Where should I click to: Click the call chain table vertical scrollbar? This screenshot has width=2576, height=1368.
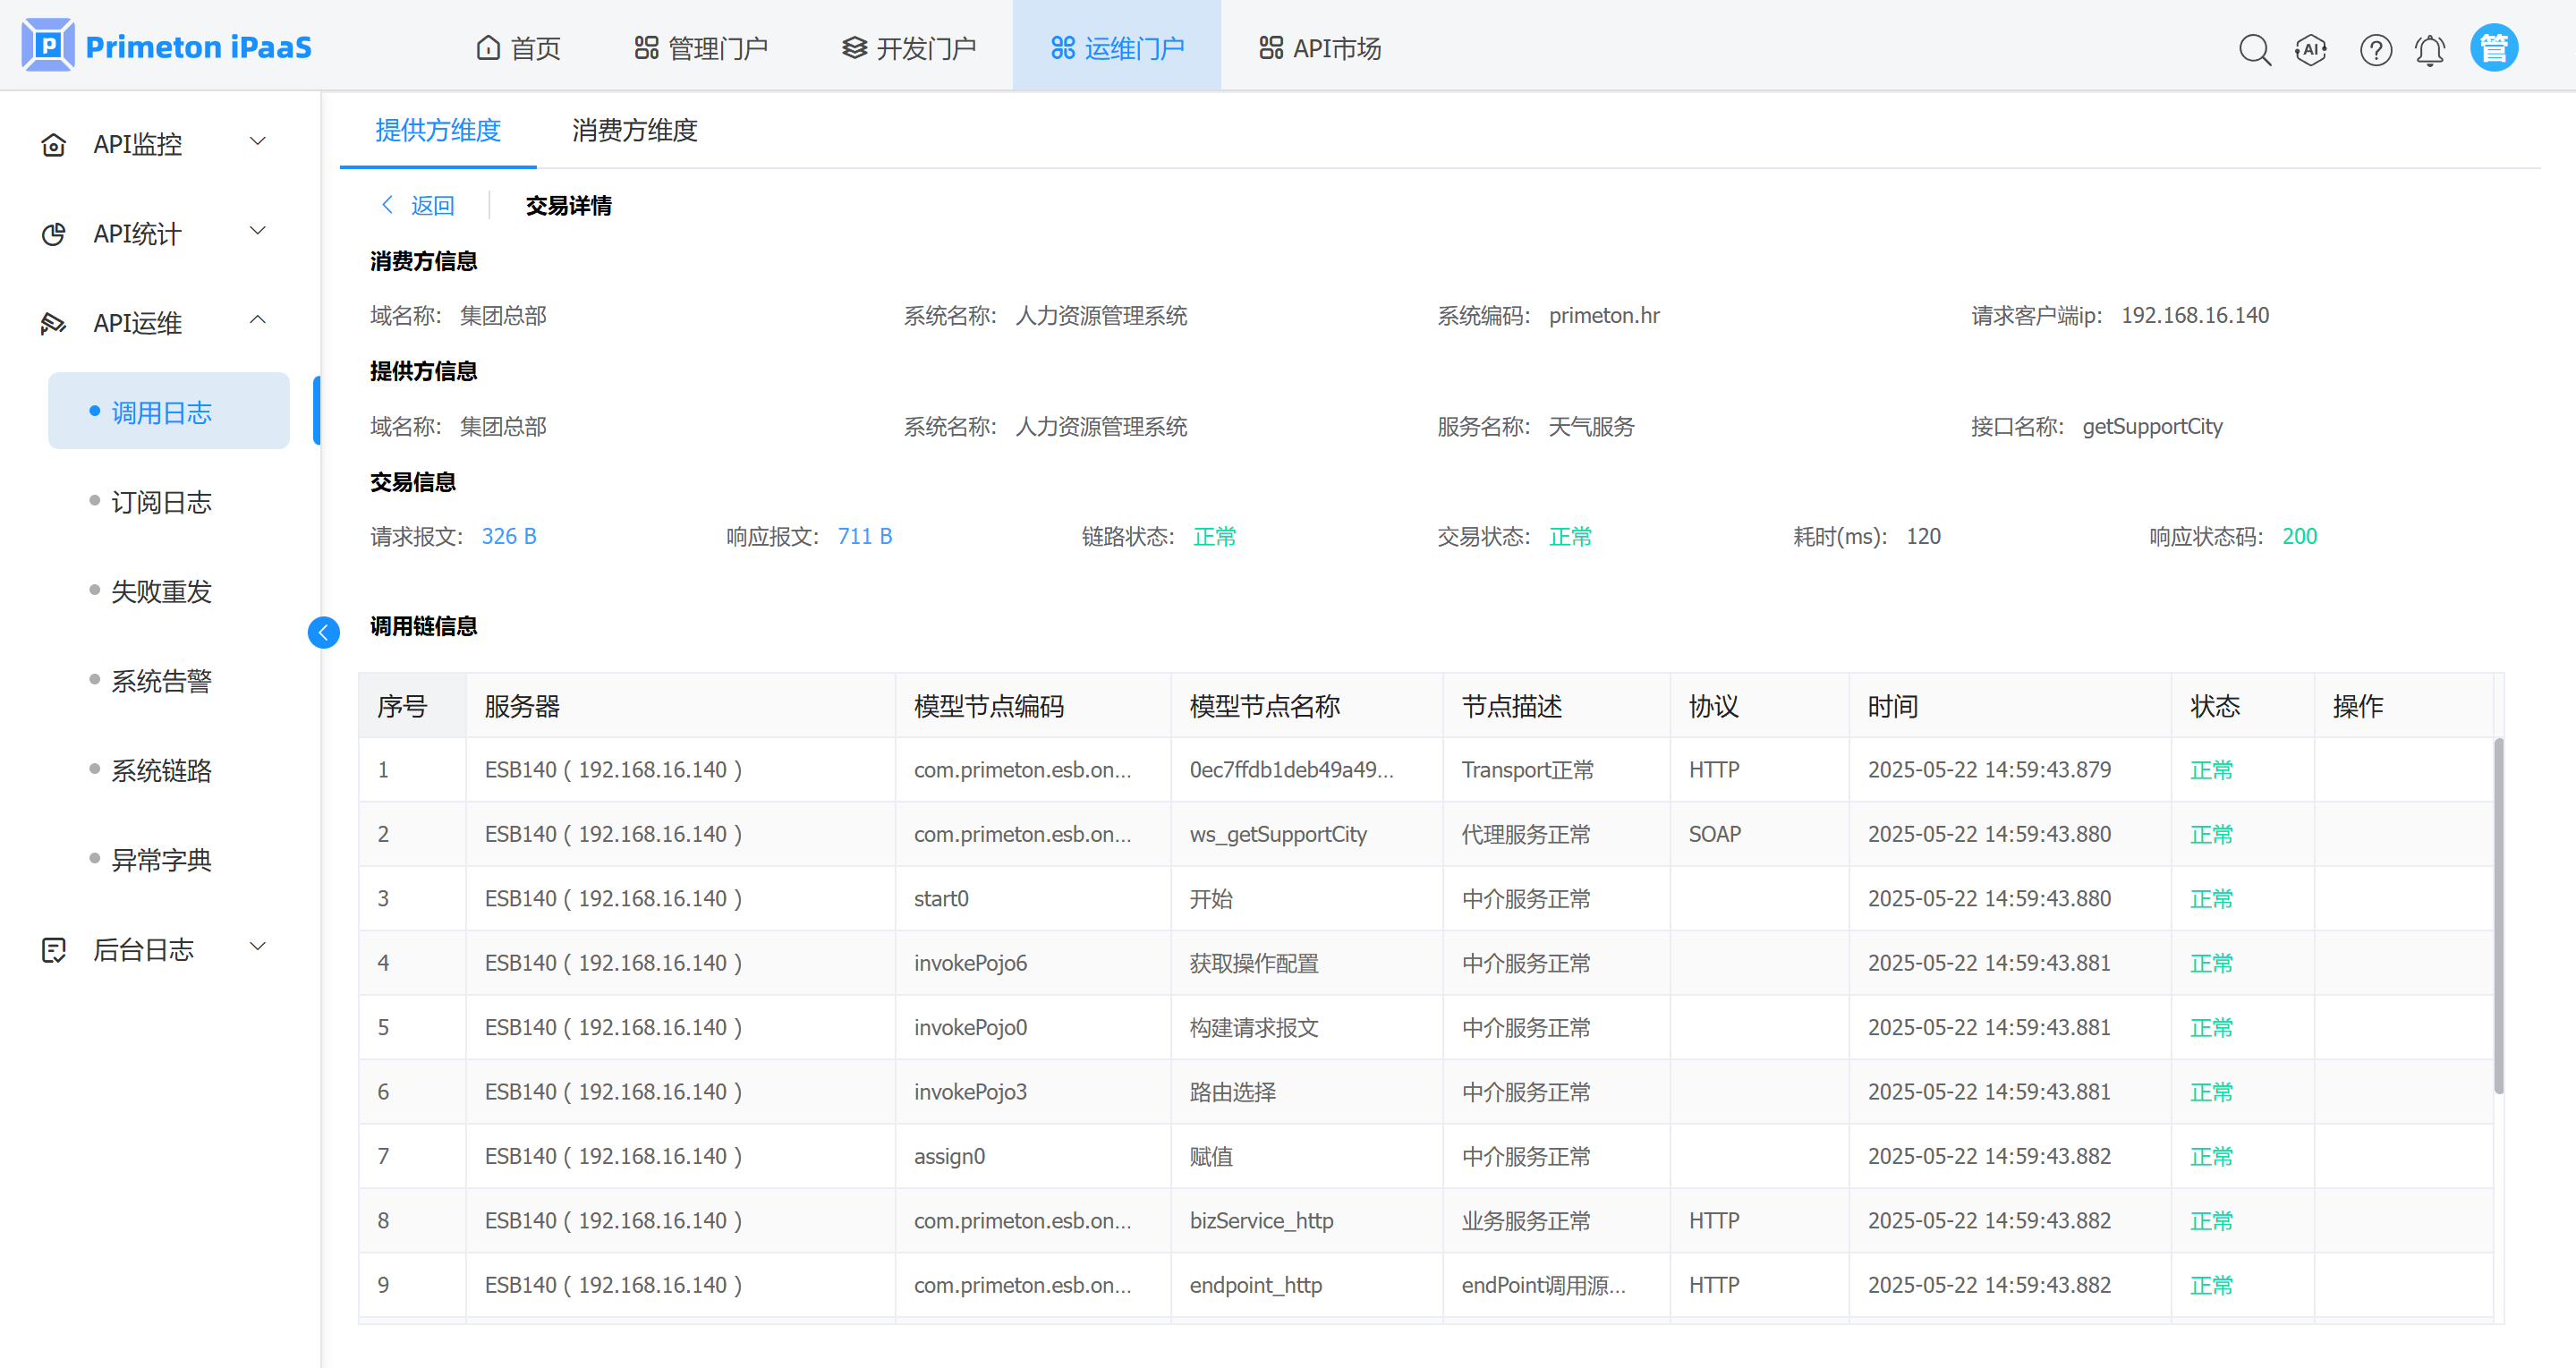pyautogui.click(x=2498, y=915)
